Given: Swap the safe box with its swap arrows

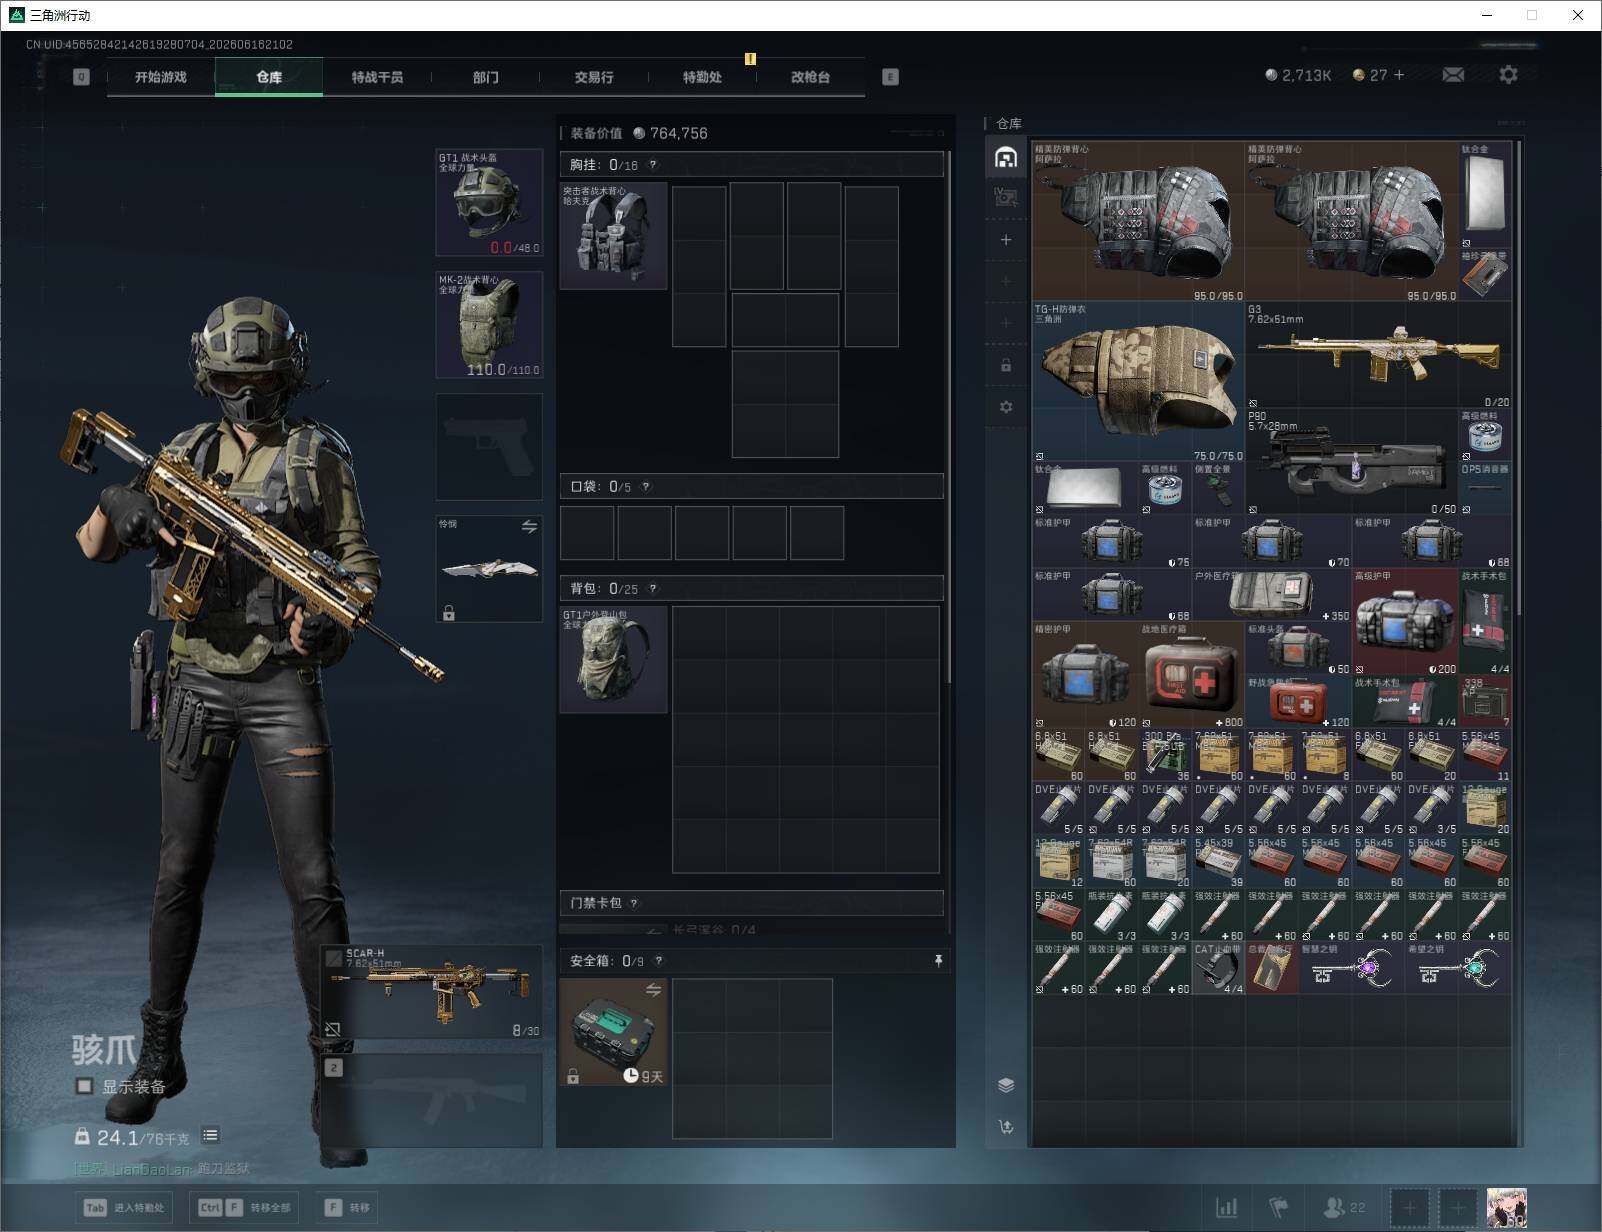Looking at the screenshot, I should [653, 990].
